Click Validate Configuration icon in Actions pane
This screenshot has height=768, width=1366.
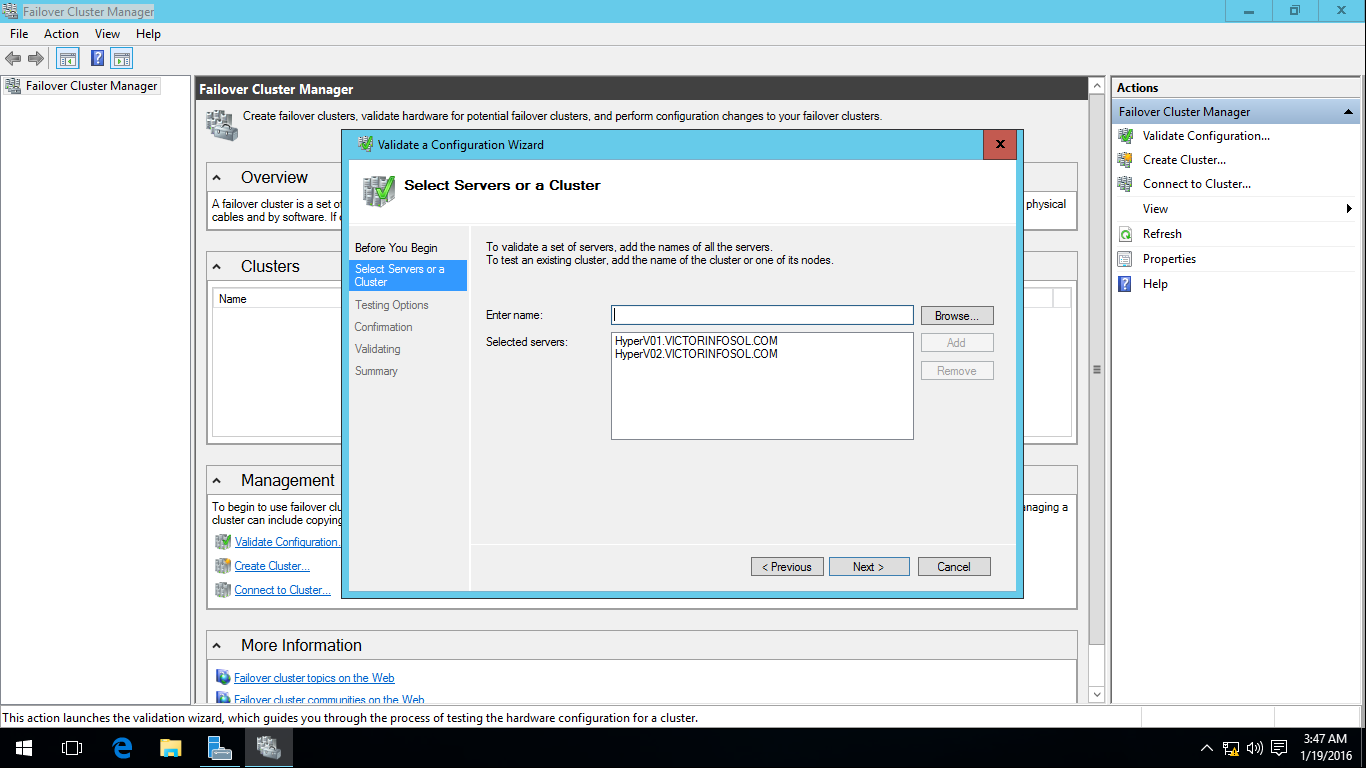point(1125,136)
